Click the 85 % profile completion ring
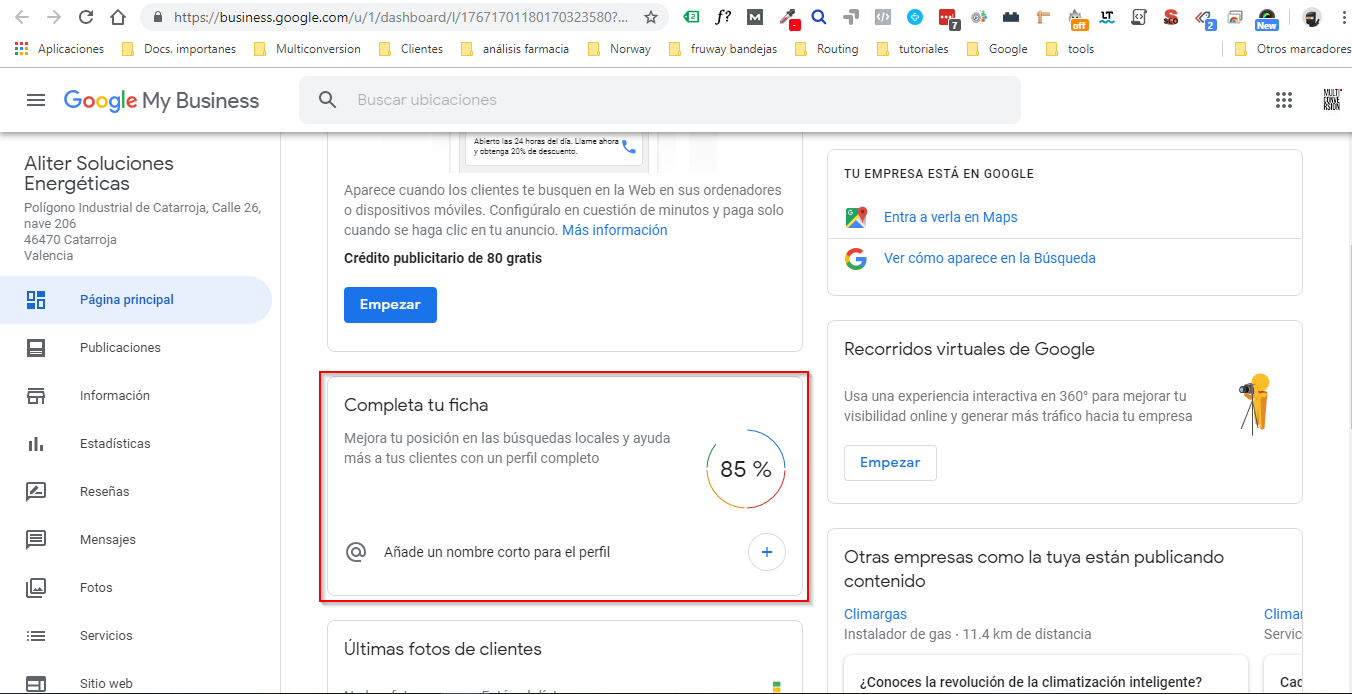The image size is (1352, 694). tap(746, 469)
